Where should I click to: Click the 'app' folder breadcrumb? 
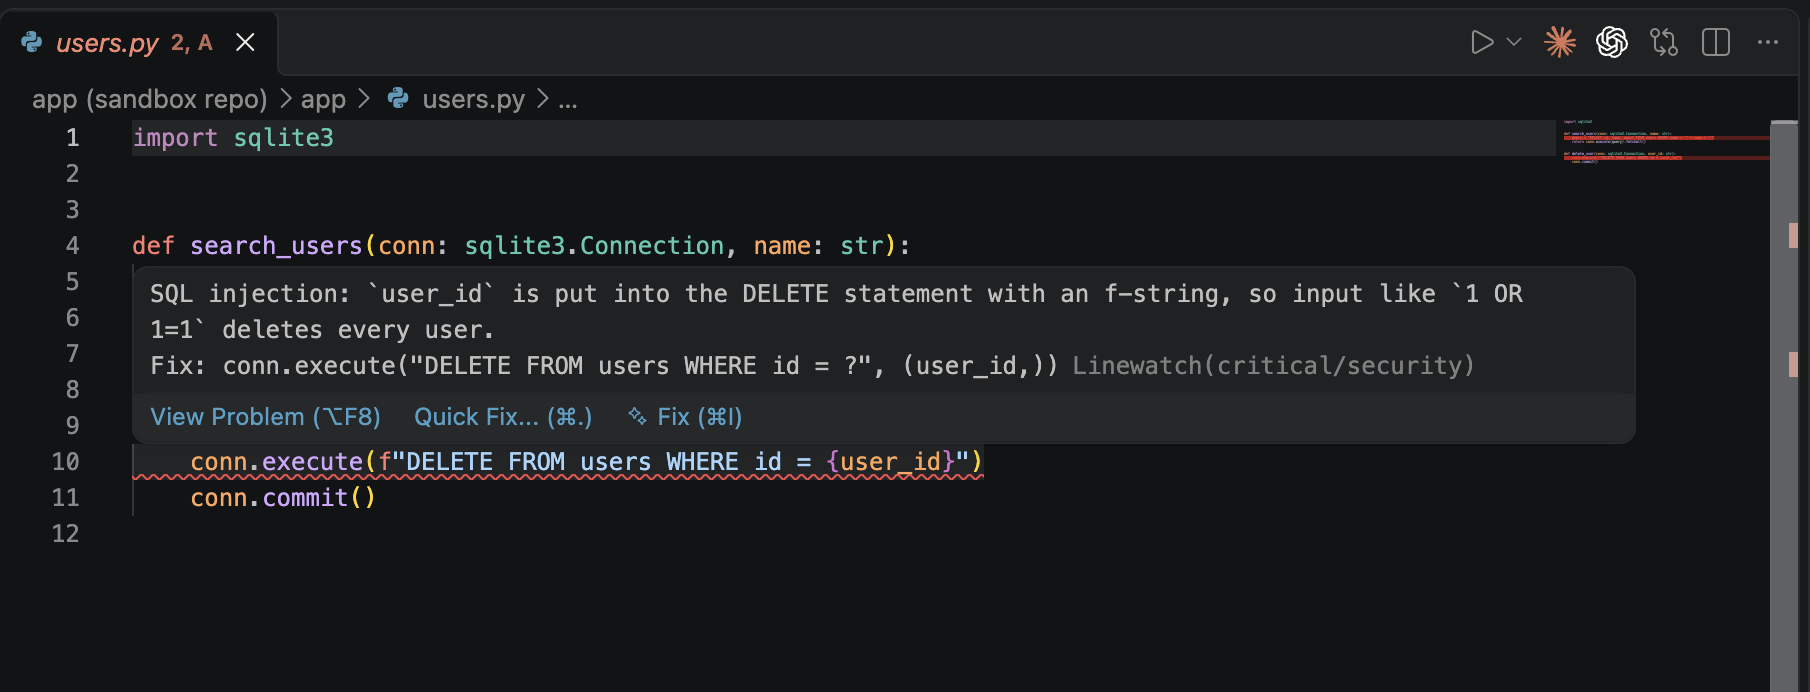(323, 99)
